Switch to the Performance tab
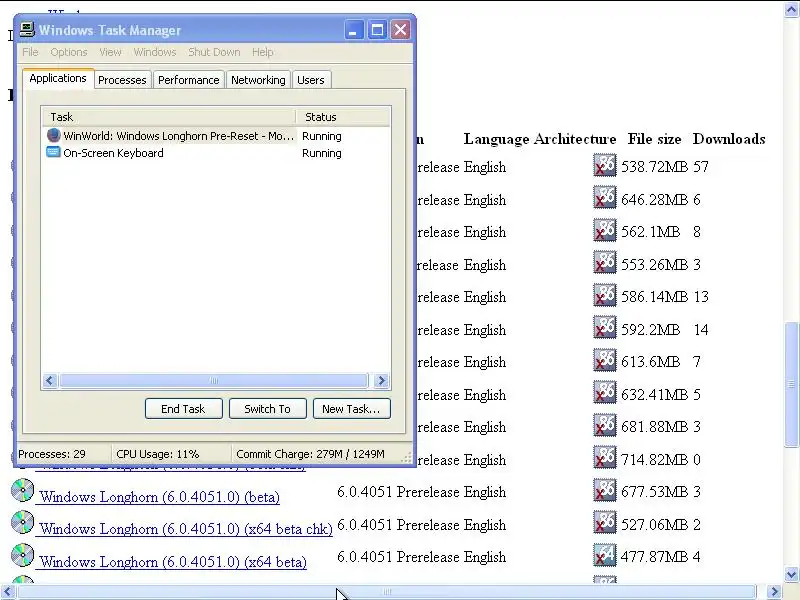This screenshot has width=800, height=600. [188, 80]
